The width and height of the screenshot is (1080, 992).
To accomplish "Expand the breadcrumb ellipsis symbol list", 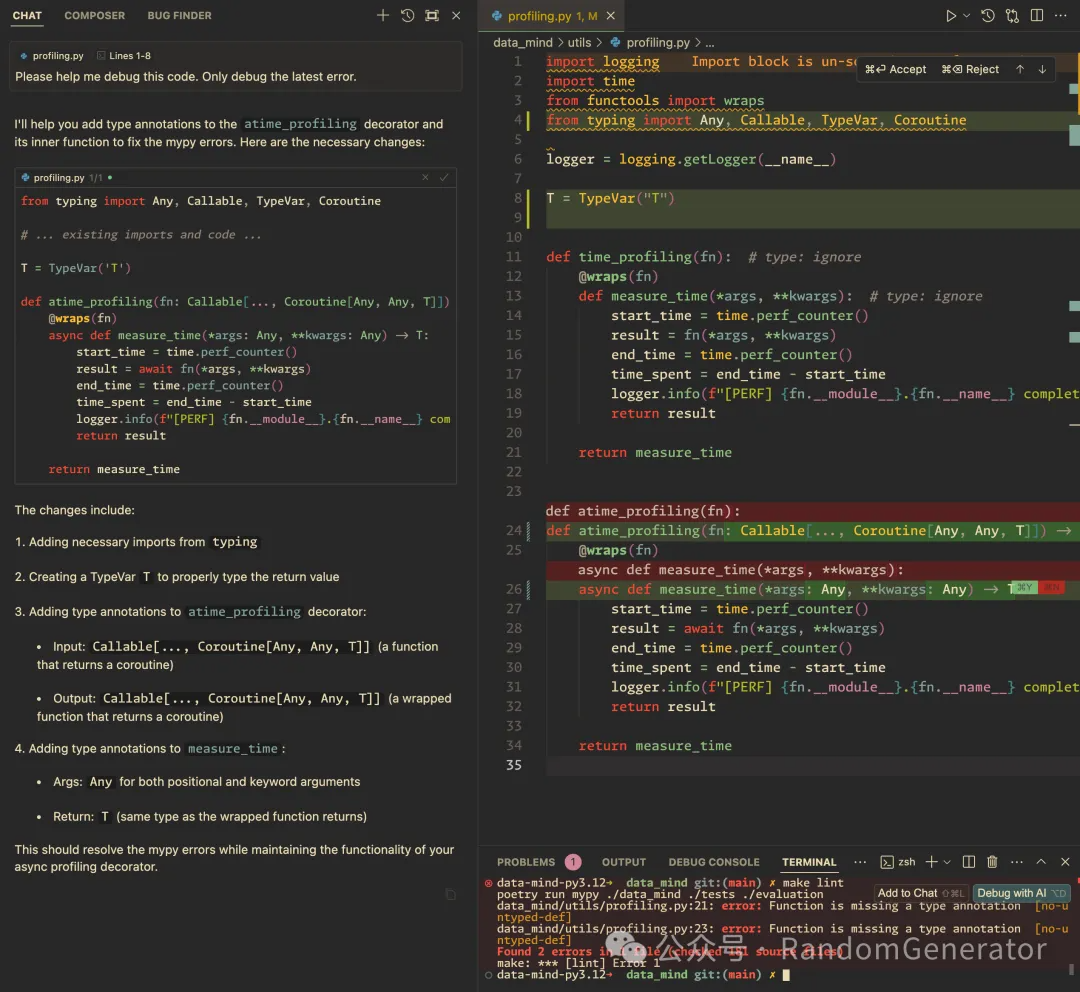I will (x=709, y=43).
